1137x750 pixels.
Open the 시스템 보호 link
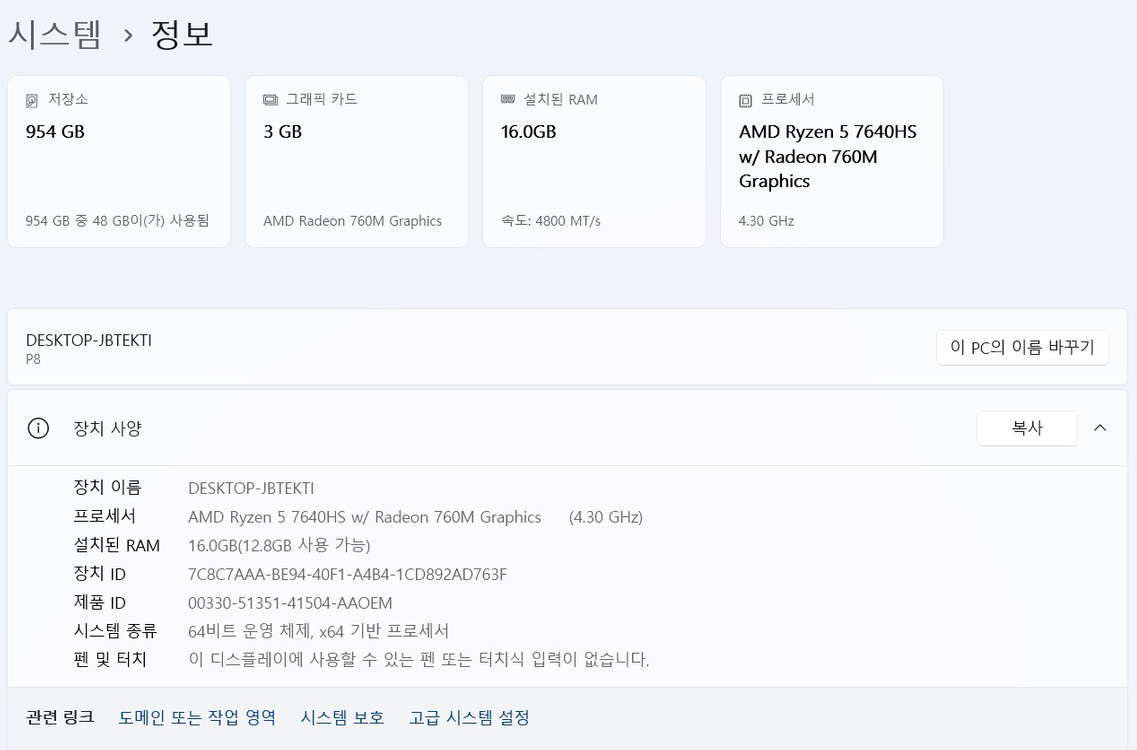click(342, 717)
